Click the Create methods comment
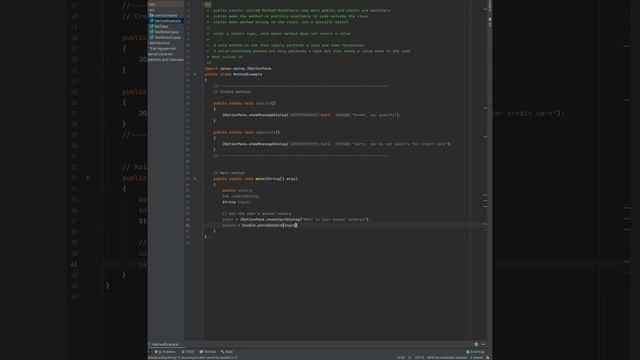The height and width of the screenshot is (360, 640). pyautogui.click(x=232, y=92)
